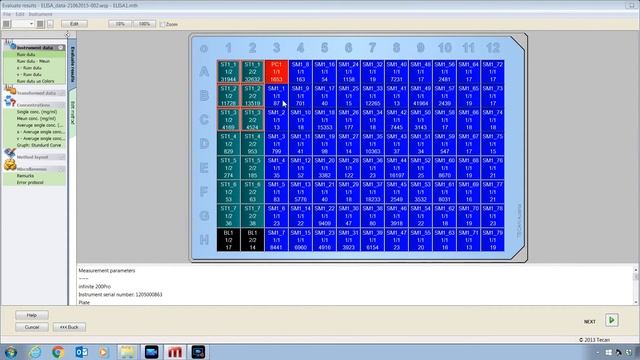Image resolution: width=640 pixels, height=360 pixels.
Task: Click the ST1_7 2/2 well G2
Action: coord(252,216)
